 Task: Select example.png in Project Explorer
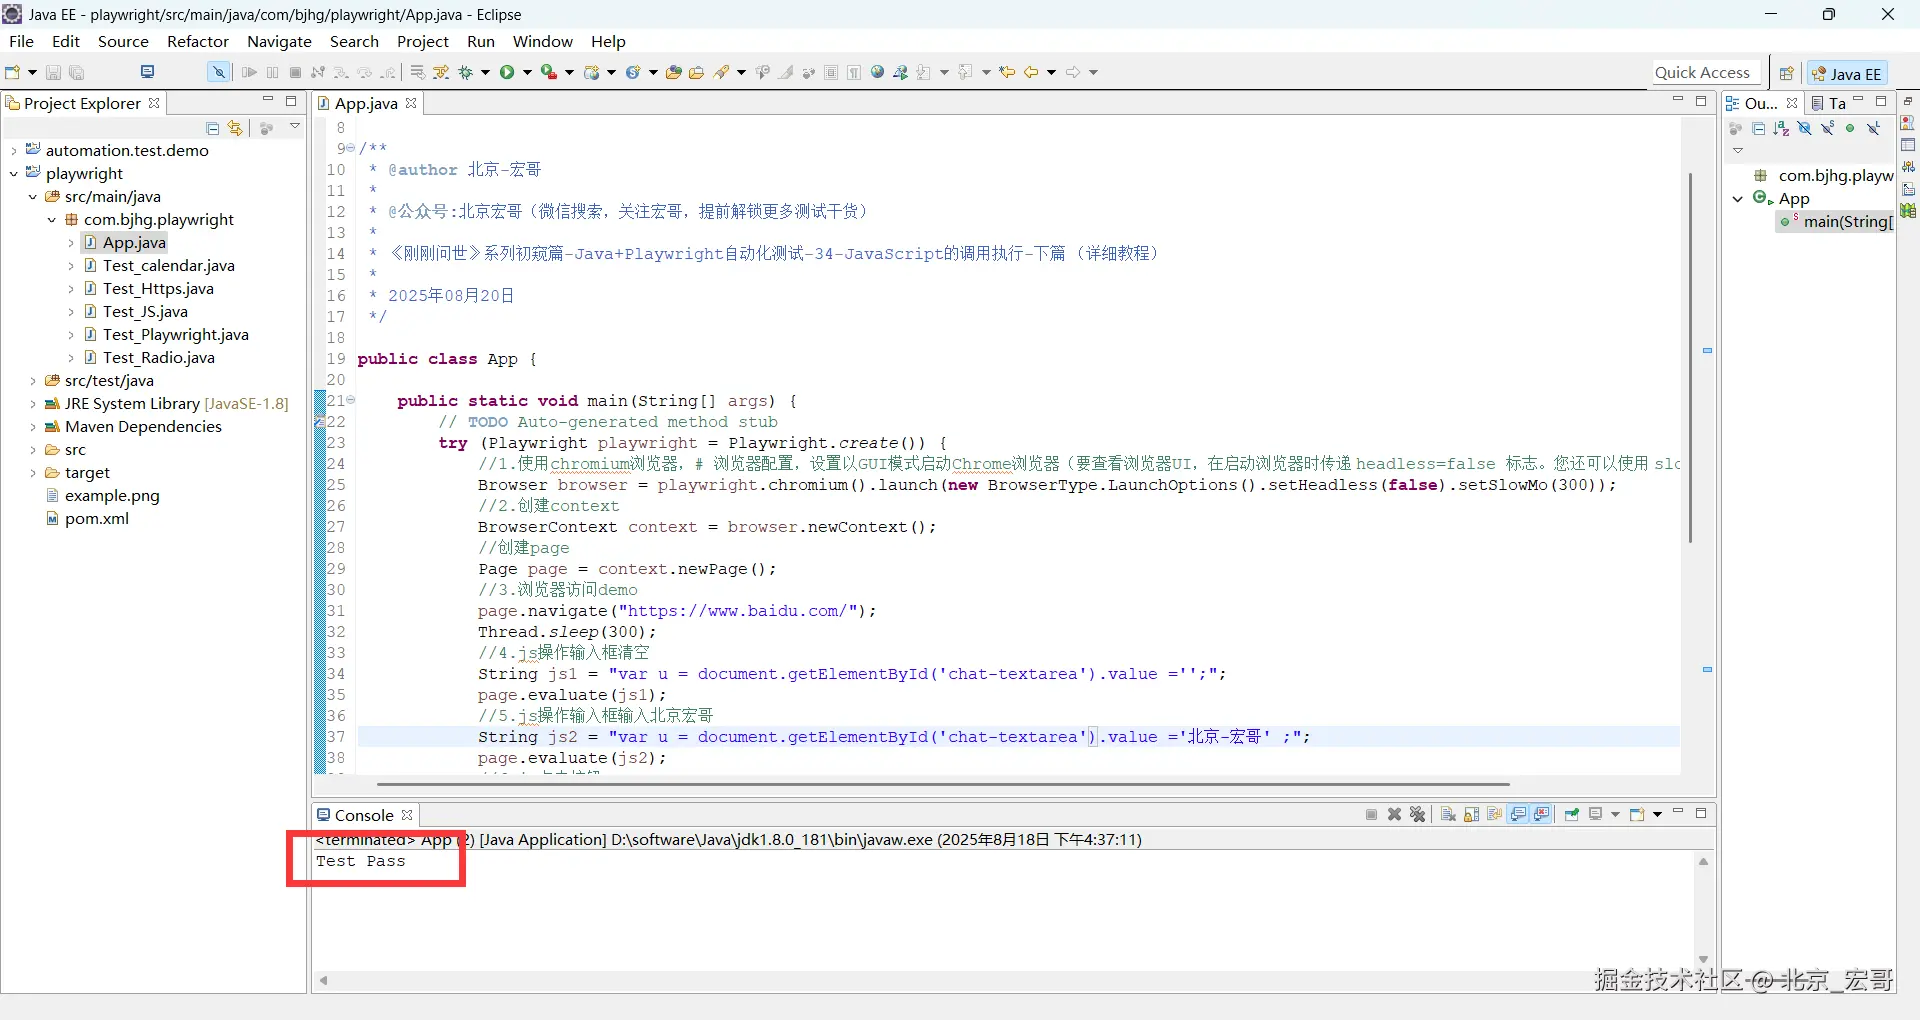(x=112, y=496)
